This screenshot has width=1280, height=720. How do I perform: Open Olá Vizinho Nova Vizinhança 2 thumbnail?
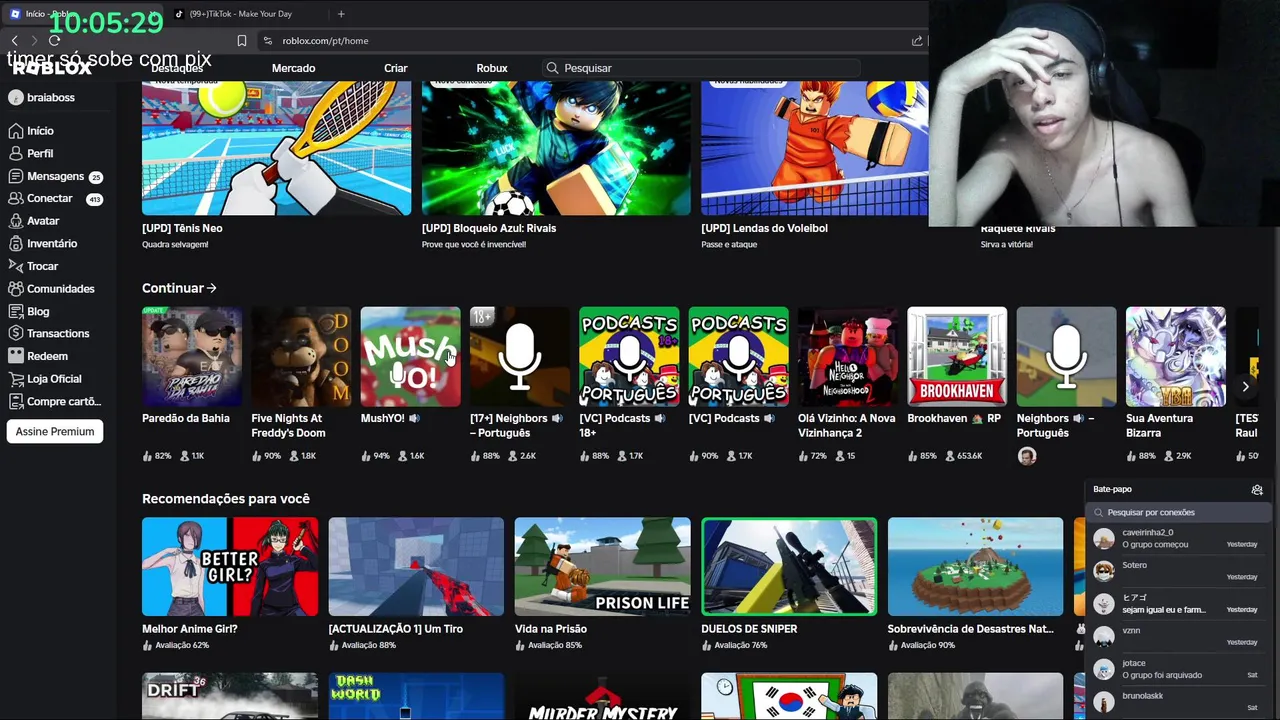pos(848,357)
